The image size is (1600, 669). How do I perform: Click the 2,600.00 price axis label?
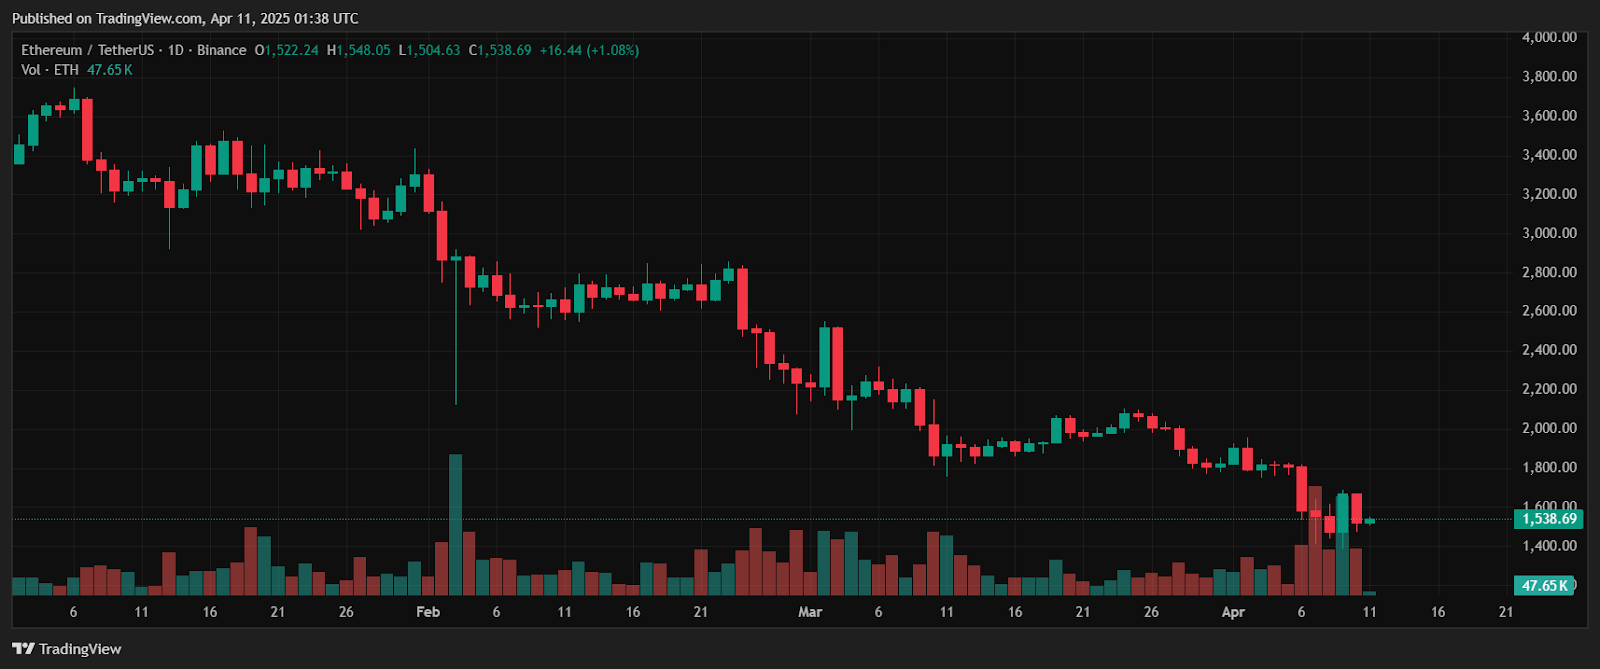coord(1549,310)
